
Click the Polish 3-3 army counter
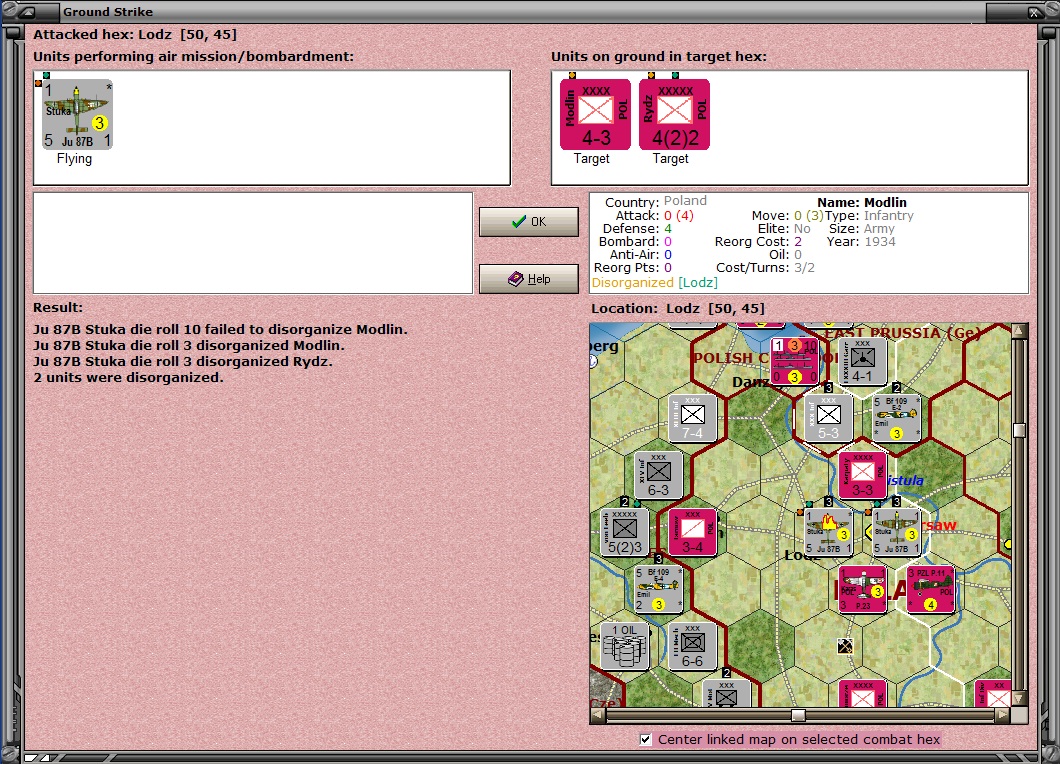(862, 475)
